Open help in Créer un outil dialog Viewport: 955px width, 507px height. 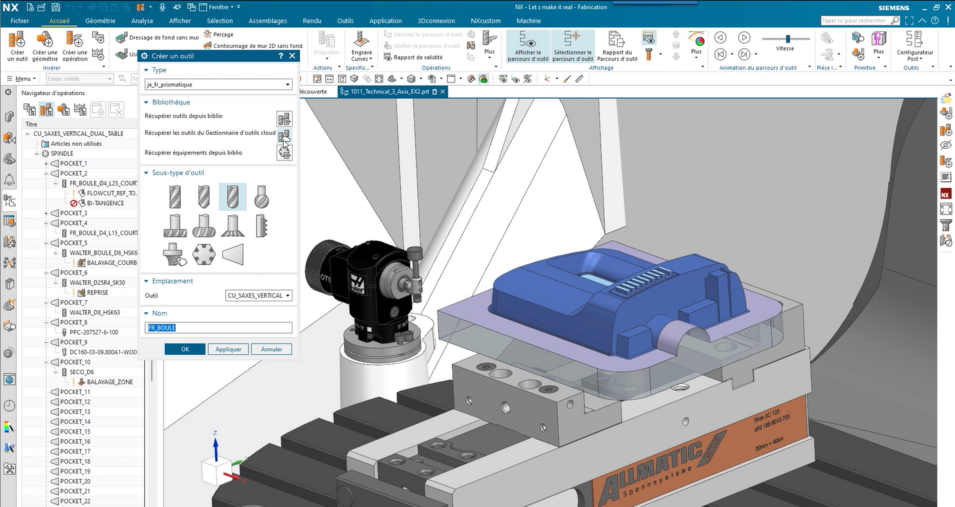coord(281,55)
